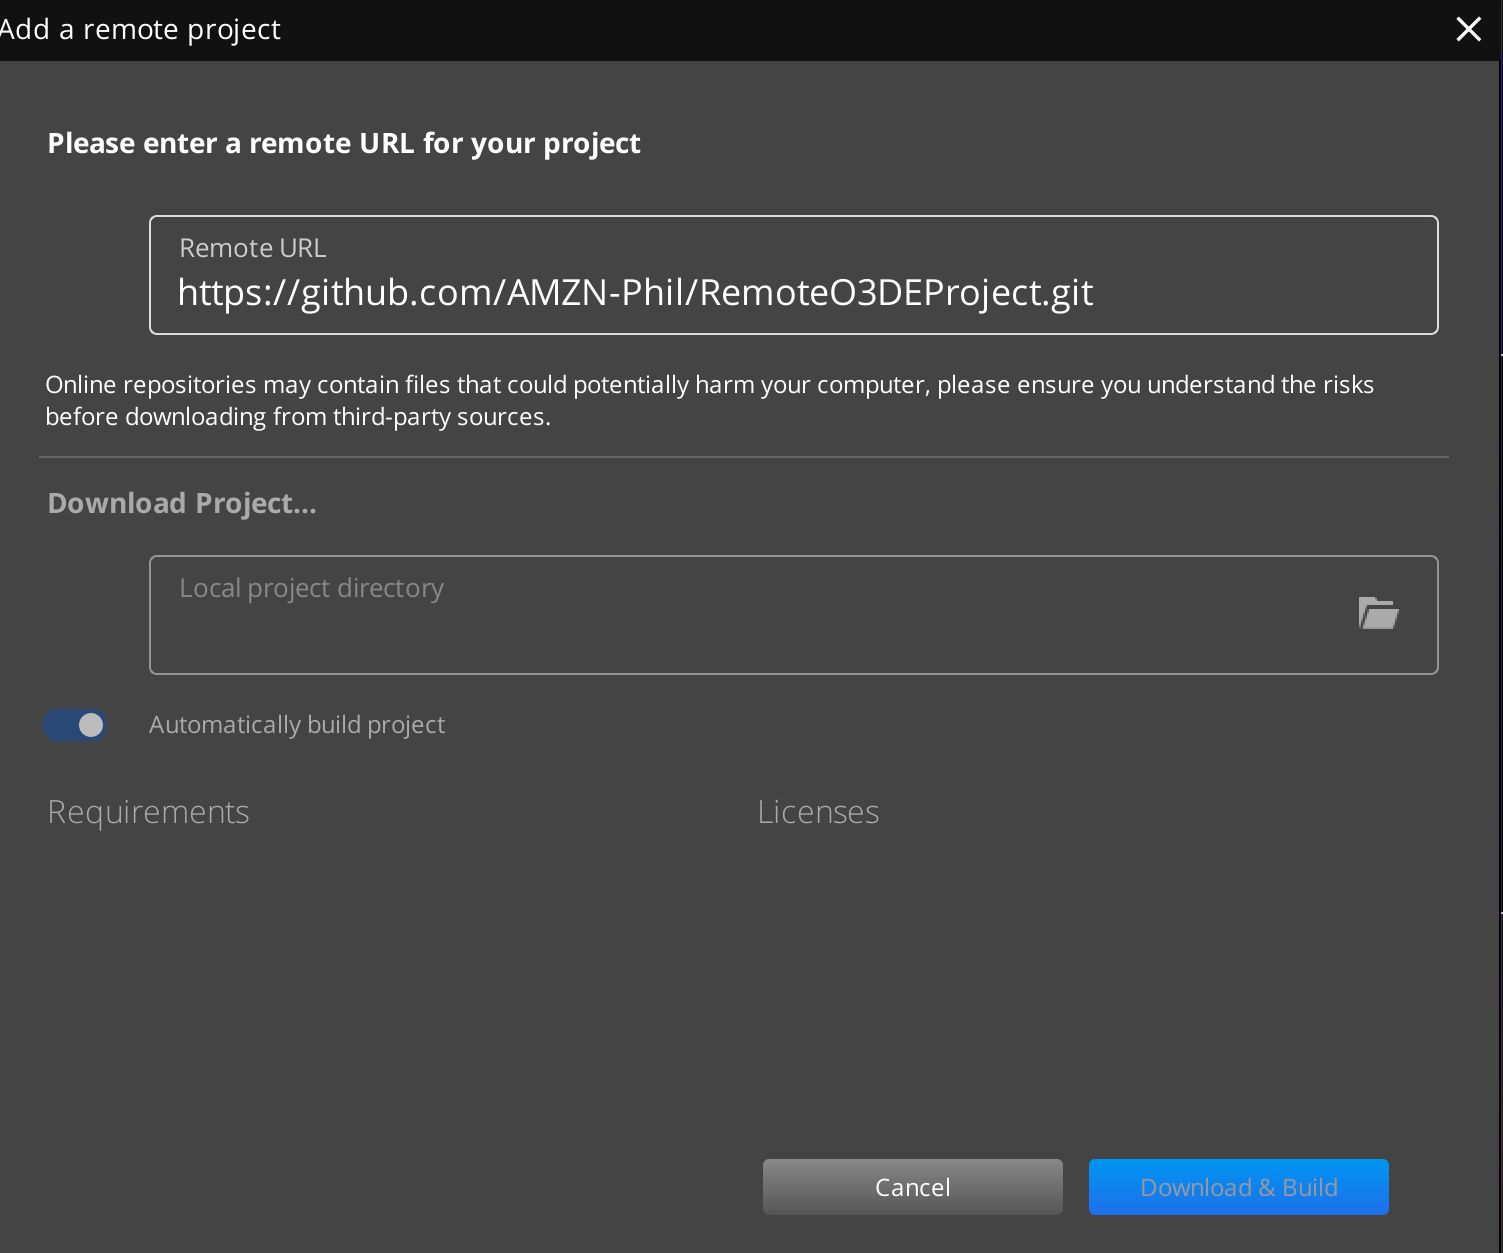Click the Cancel button to dismiss dialog
This screenshot has height=1253, width=1503.
tap(912, 1187)
